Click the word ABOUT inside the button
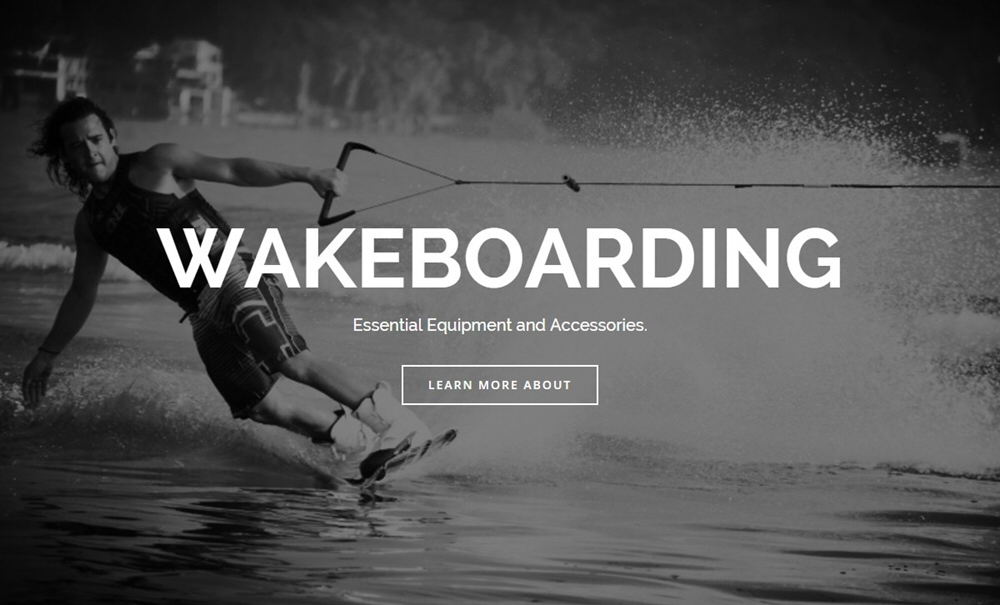The image size is (1000, 605). [x=547, y=385]
